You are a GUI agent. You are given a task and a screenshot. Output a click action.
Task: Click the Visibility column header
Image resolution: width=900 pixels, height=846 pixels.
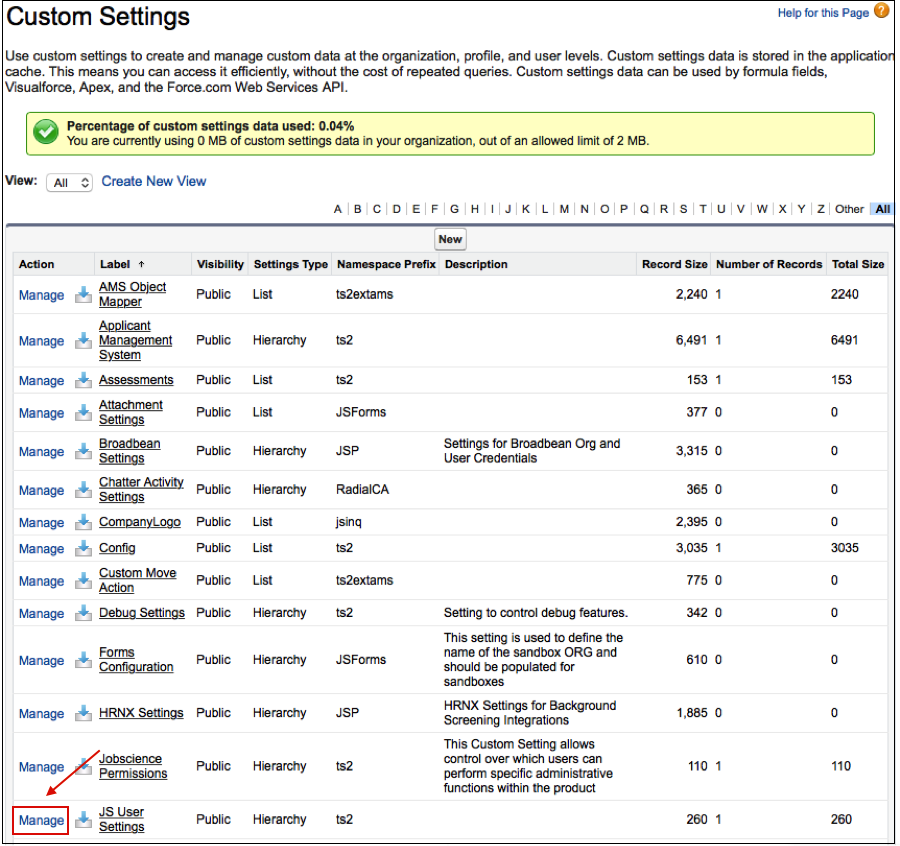[220, 265]
